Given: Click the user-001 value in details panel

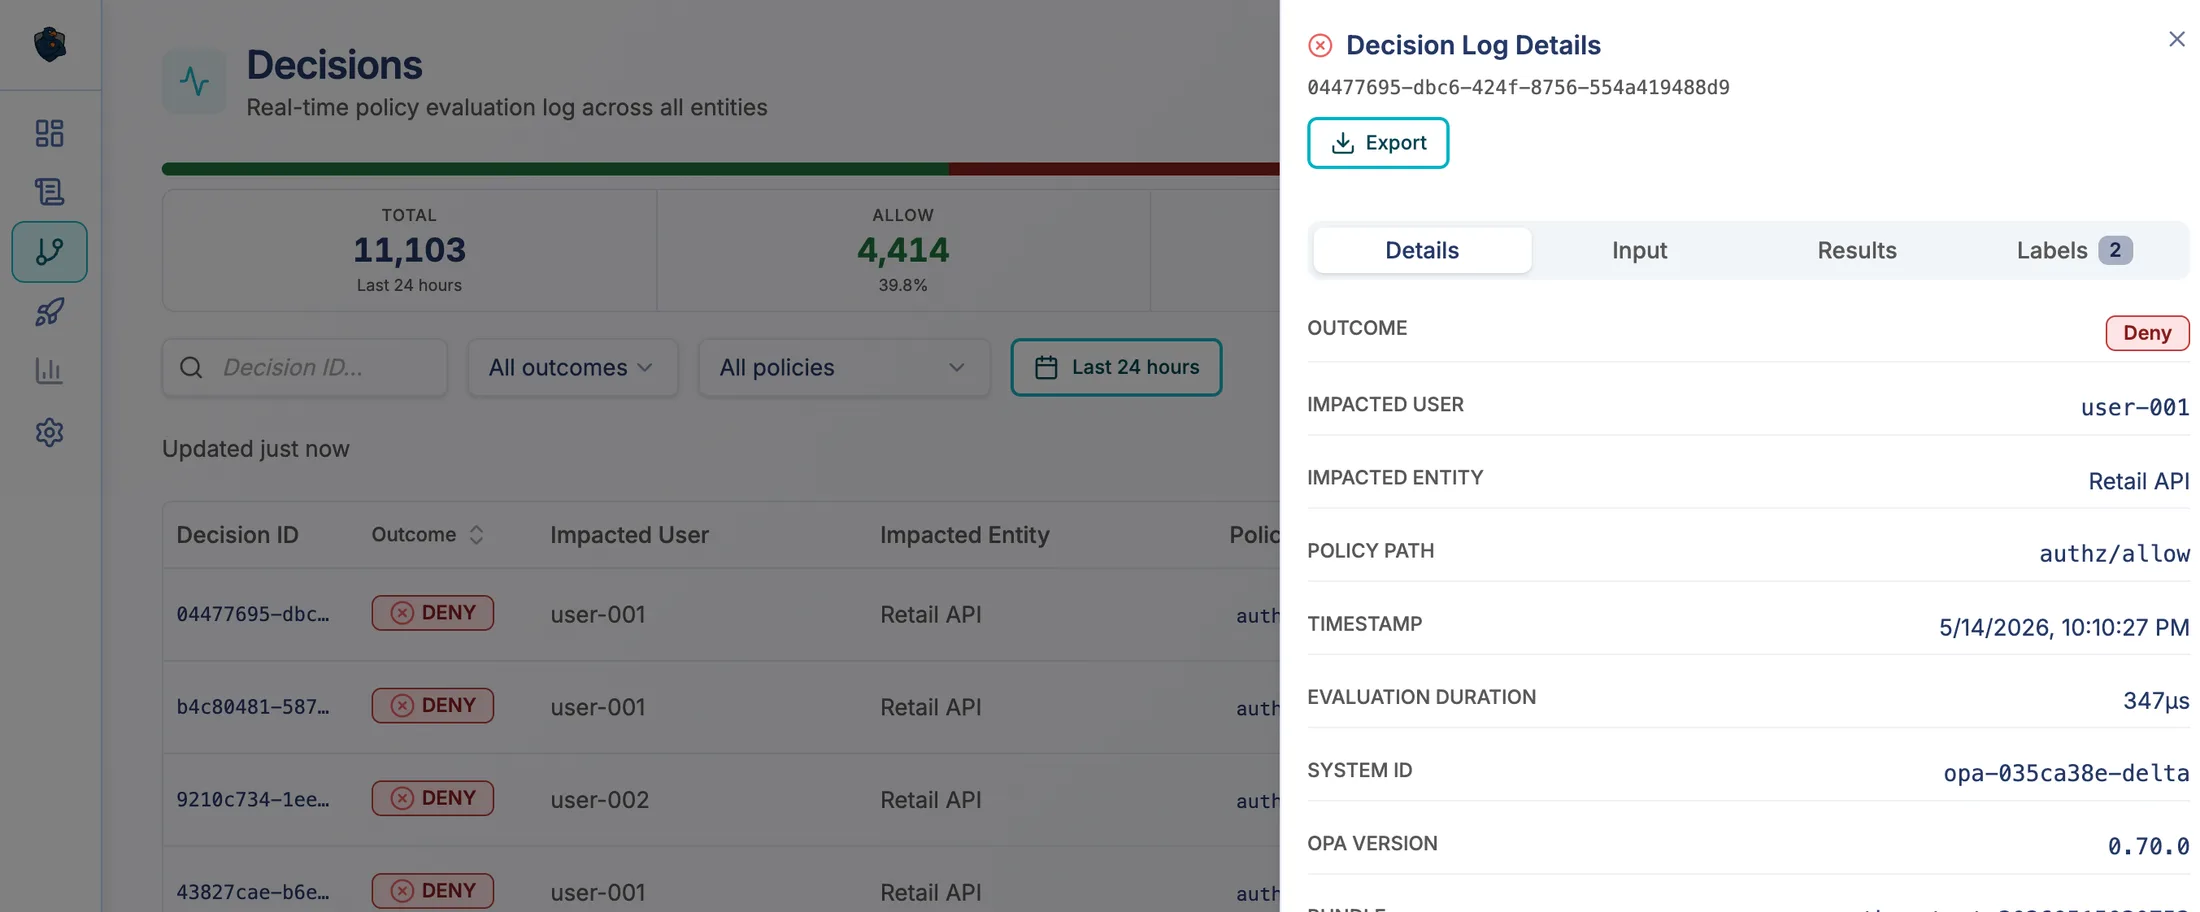Looking at the screenshot, I should coord(2134,407).
